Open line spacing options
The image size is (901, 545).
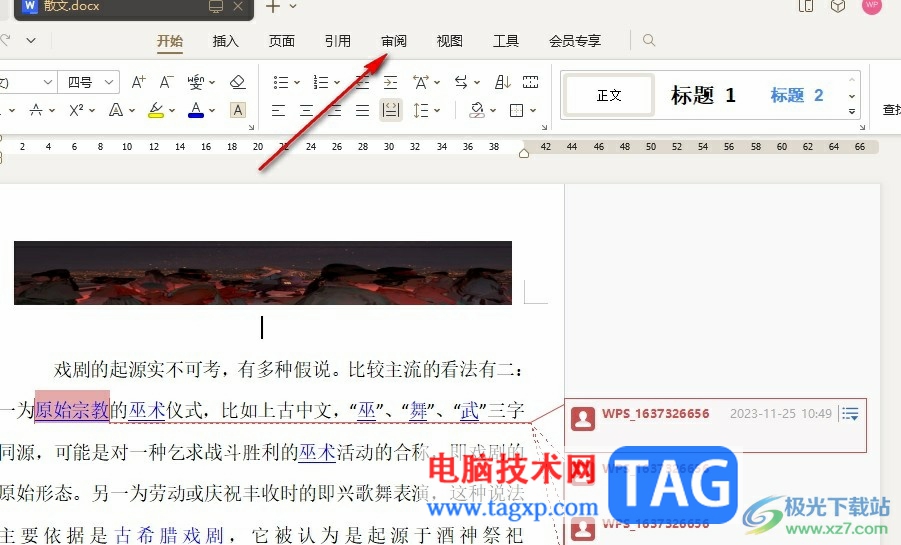click(421, 110)
